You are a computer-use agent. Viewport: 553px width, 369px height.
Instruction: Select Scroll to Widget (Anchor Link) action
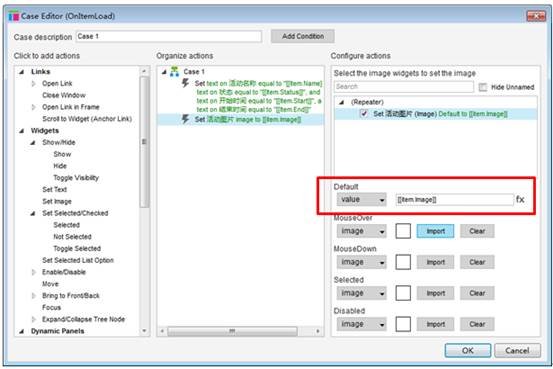(87, 119)
